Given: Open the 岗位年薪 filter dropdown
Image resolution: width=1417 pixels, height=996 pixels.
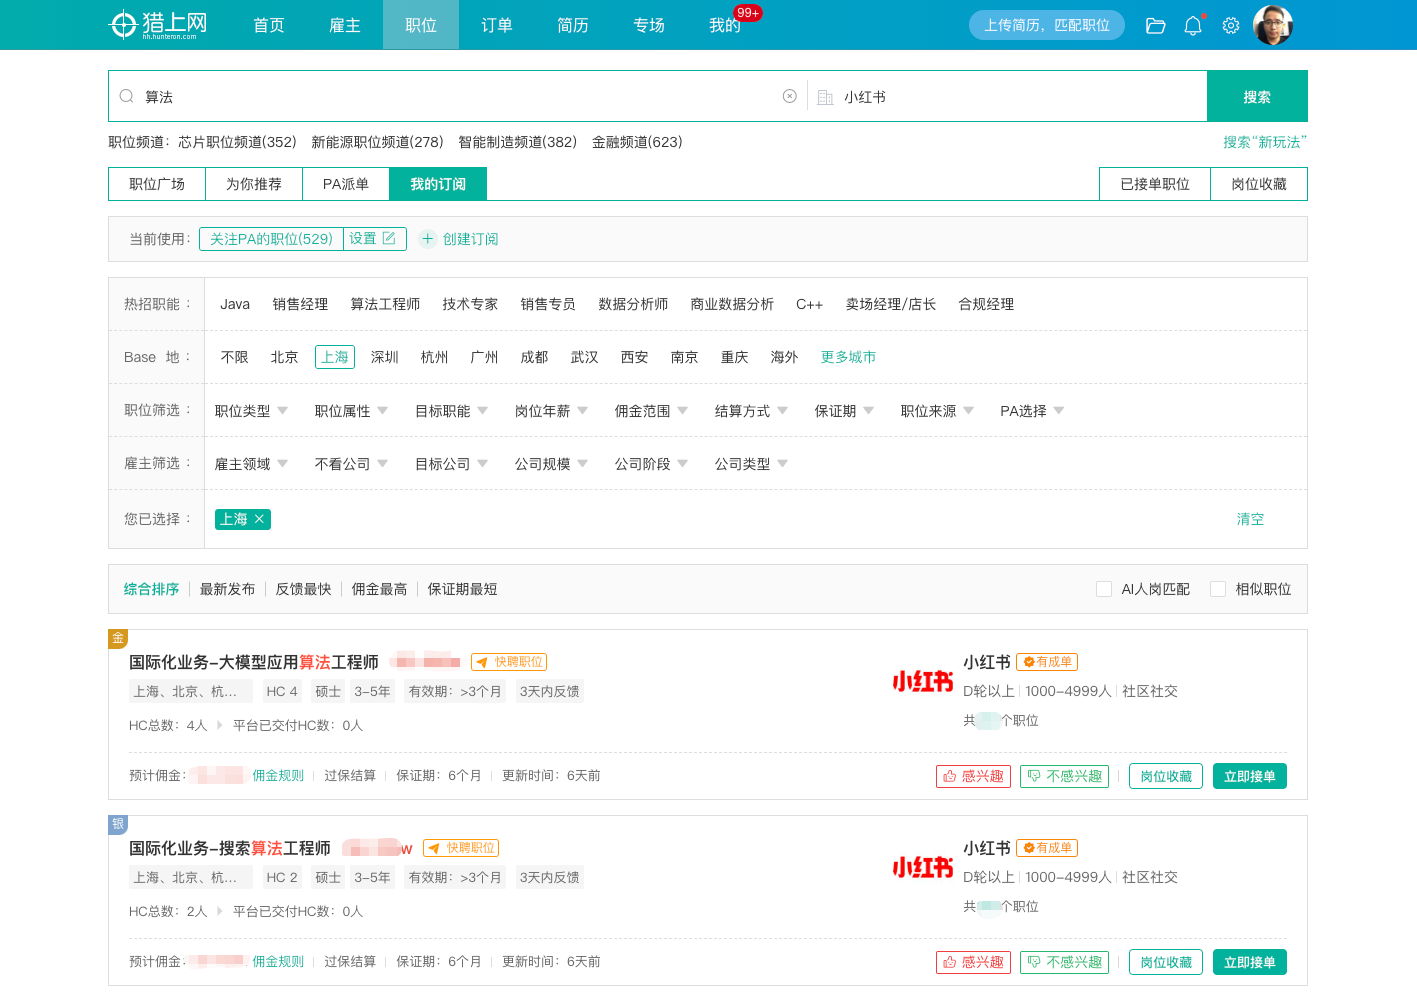Looking at the screenshot, I should [551, 411].
